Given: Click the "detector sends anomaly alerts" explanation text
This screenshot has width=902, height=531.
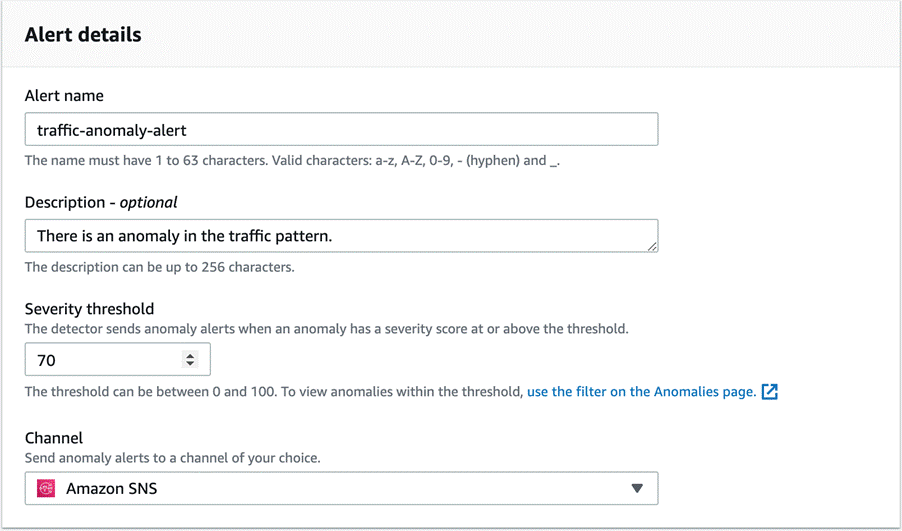Looking at the screenshot, I should 326,328.
